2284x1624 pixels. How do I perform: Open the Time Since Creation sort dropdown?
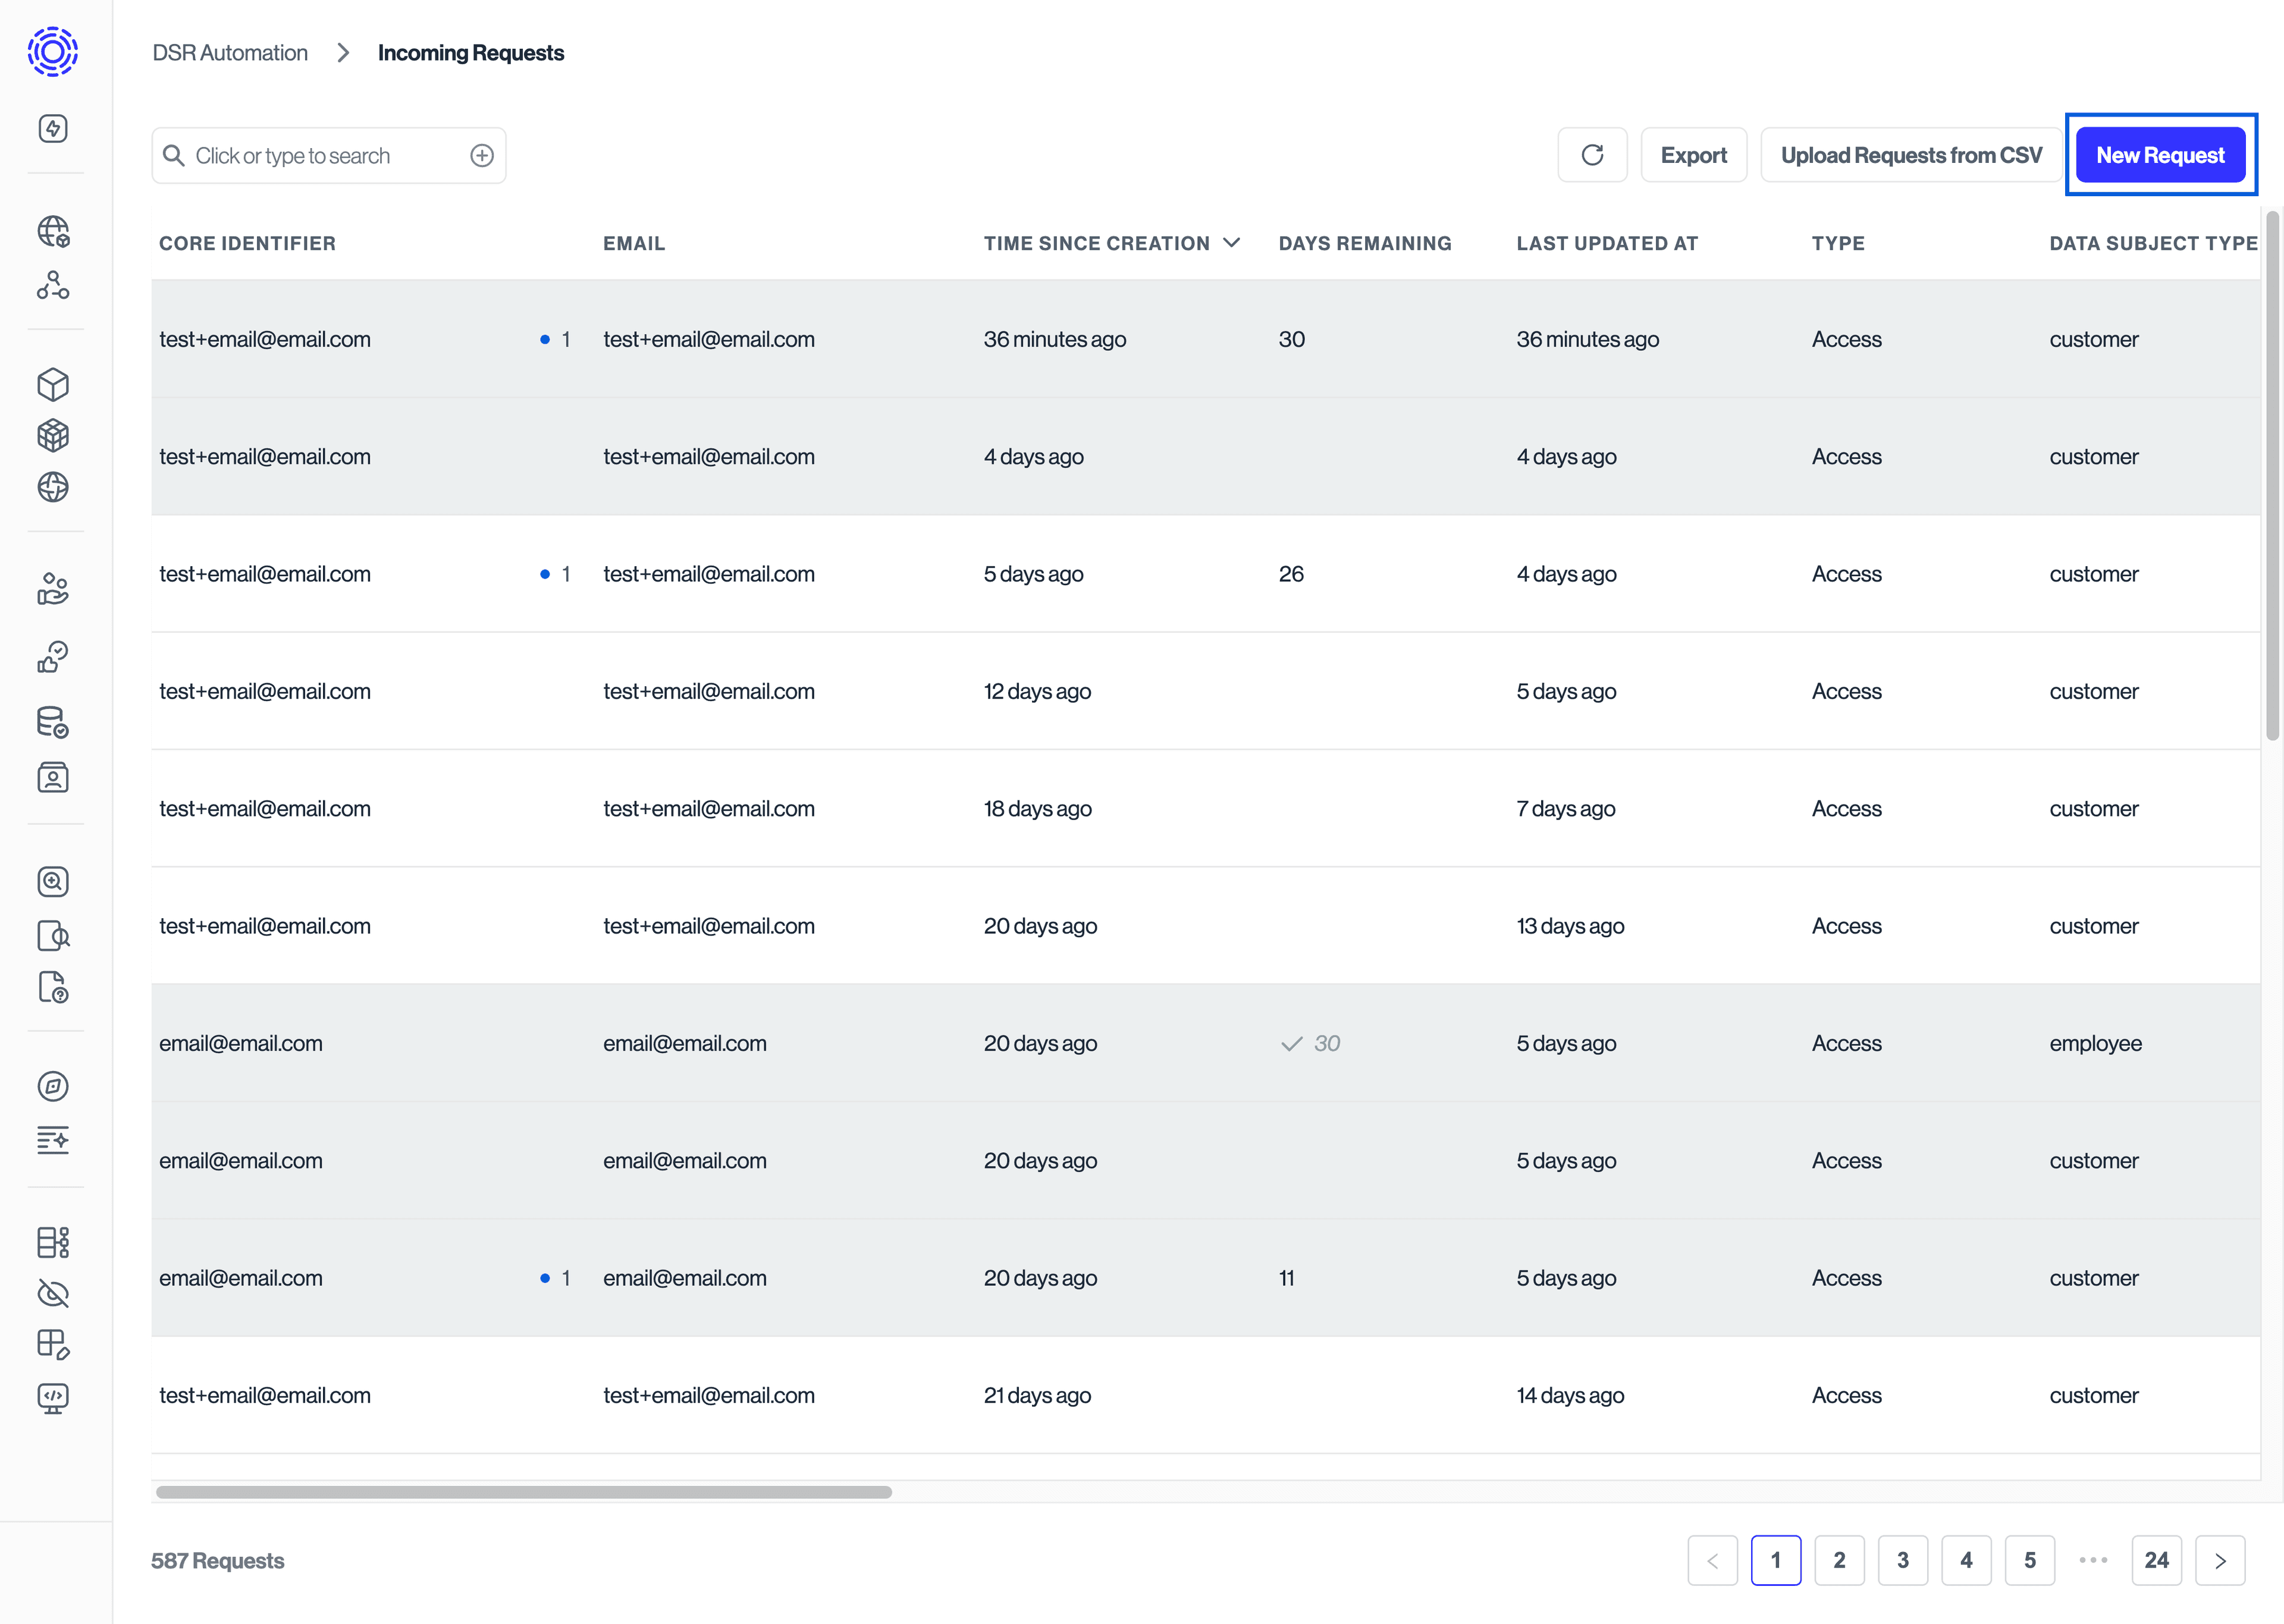1231,243
